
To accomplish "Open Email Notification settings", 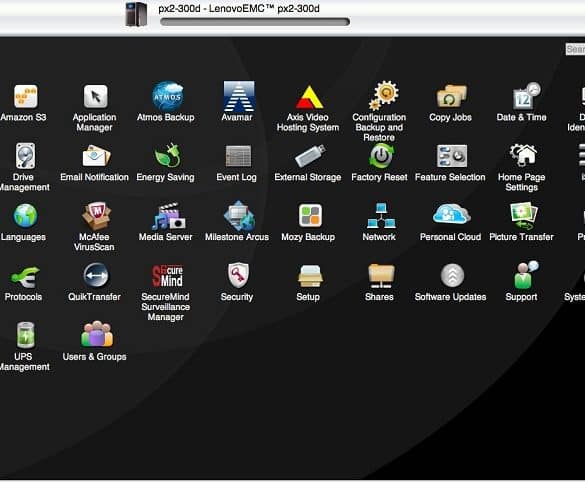I will pos(96,156).
